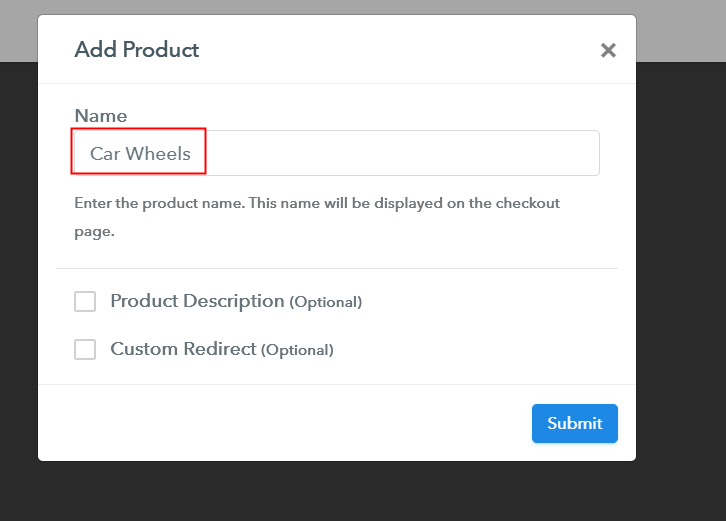Screen dimensions: 726x521
Task: Click blank header space beside the title
Action: coord(400,50)
